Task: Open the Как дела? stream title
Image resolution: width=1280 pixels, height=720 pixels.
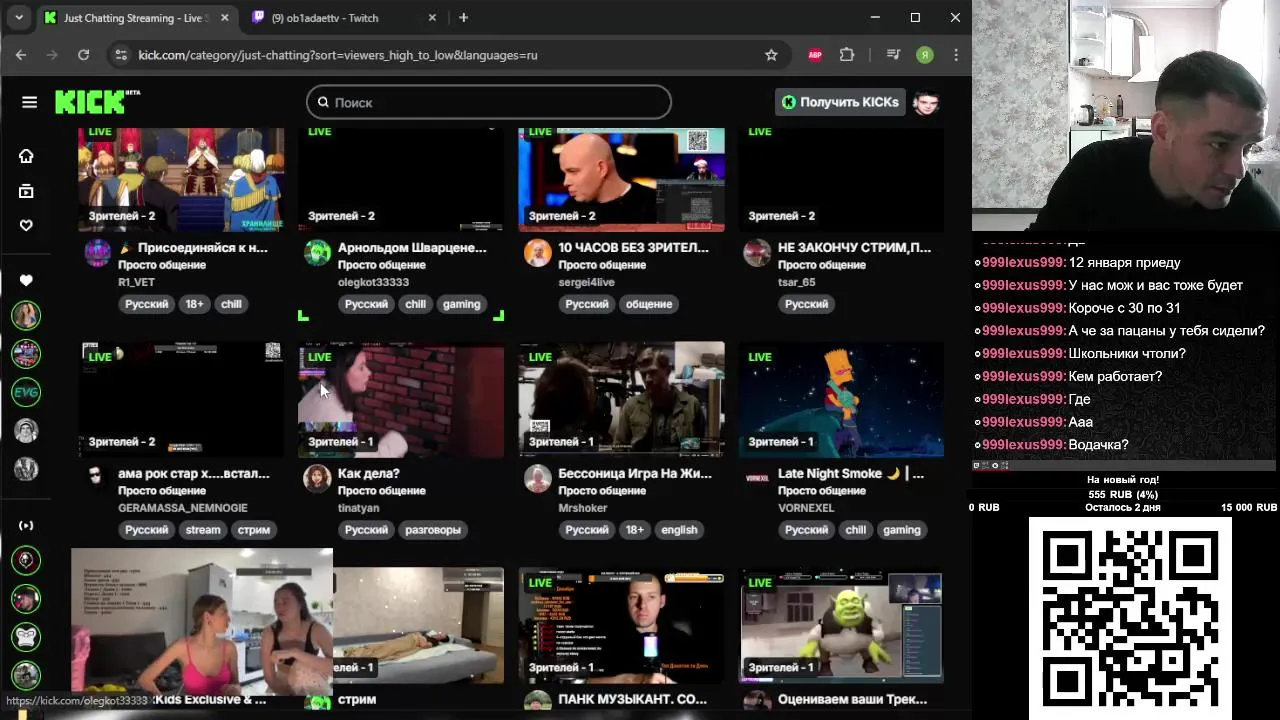Action: [369, 473]
